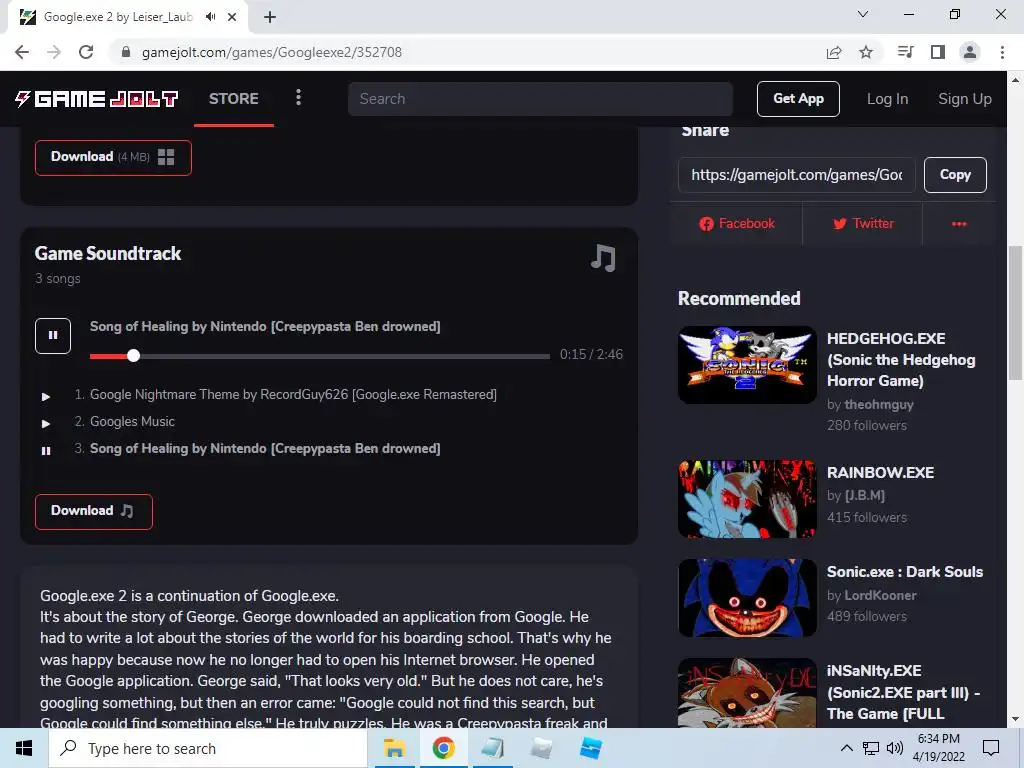Viewport: 1024px width, 768px height.
Task: Open the Sign Up link
Action: click(965, 99)
